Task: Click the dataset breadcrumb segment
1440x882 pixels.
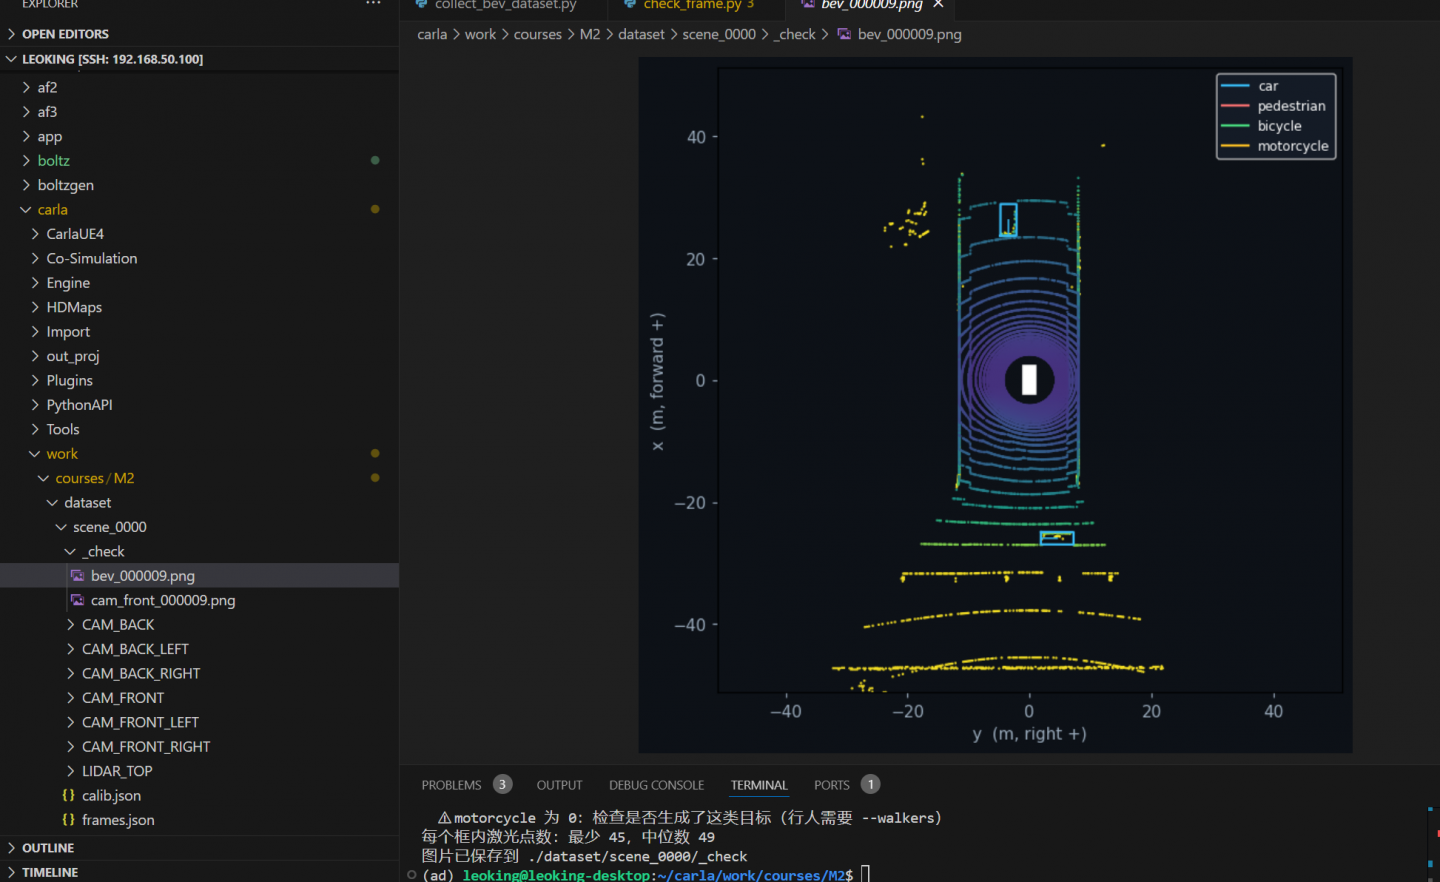Action: pos(641,34)
